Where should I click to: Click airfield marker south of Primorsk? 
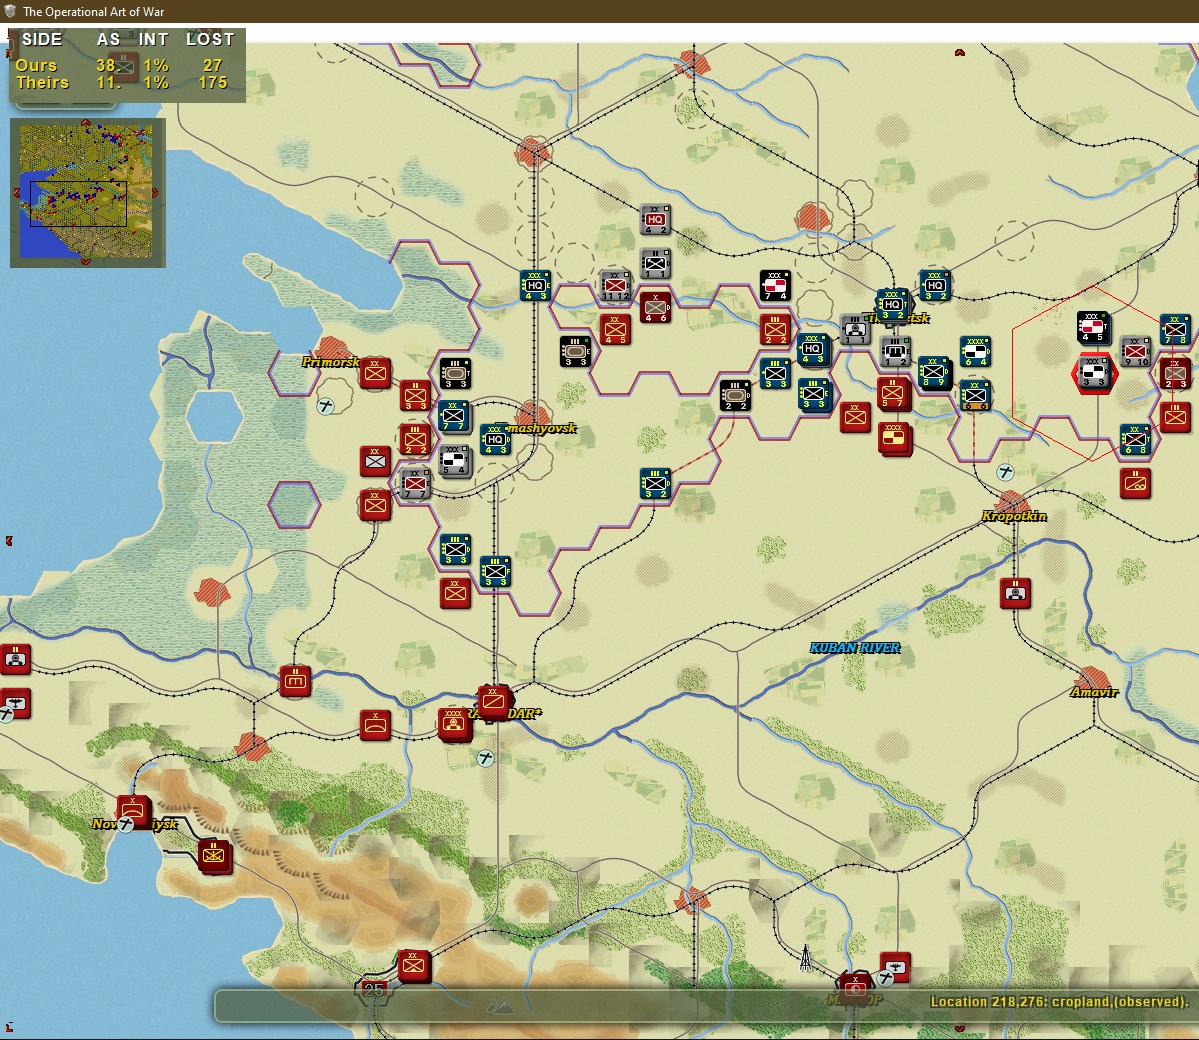pos(326,406)
